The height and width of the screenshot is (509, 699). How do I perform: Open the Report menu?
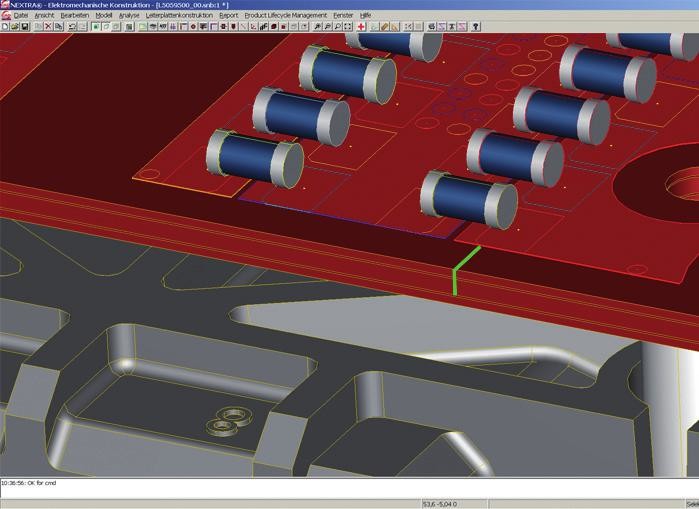point(228,15)
